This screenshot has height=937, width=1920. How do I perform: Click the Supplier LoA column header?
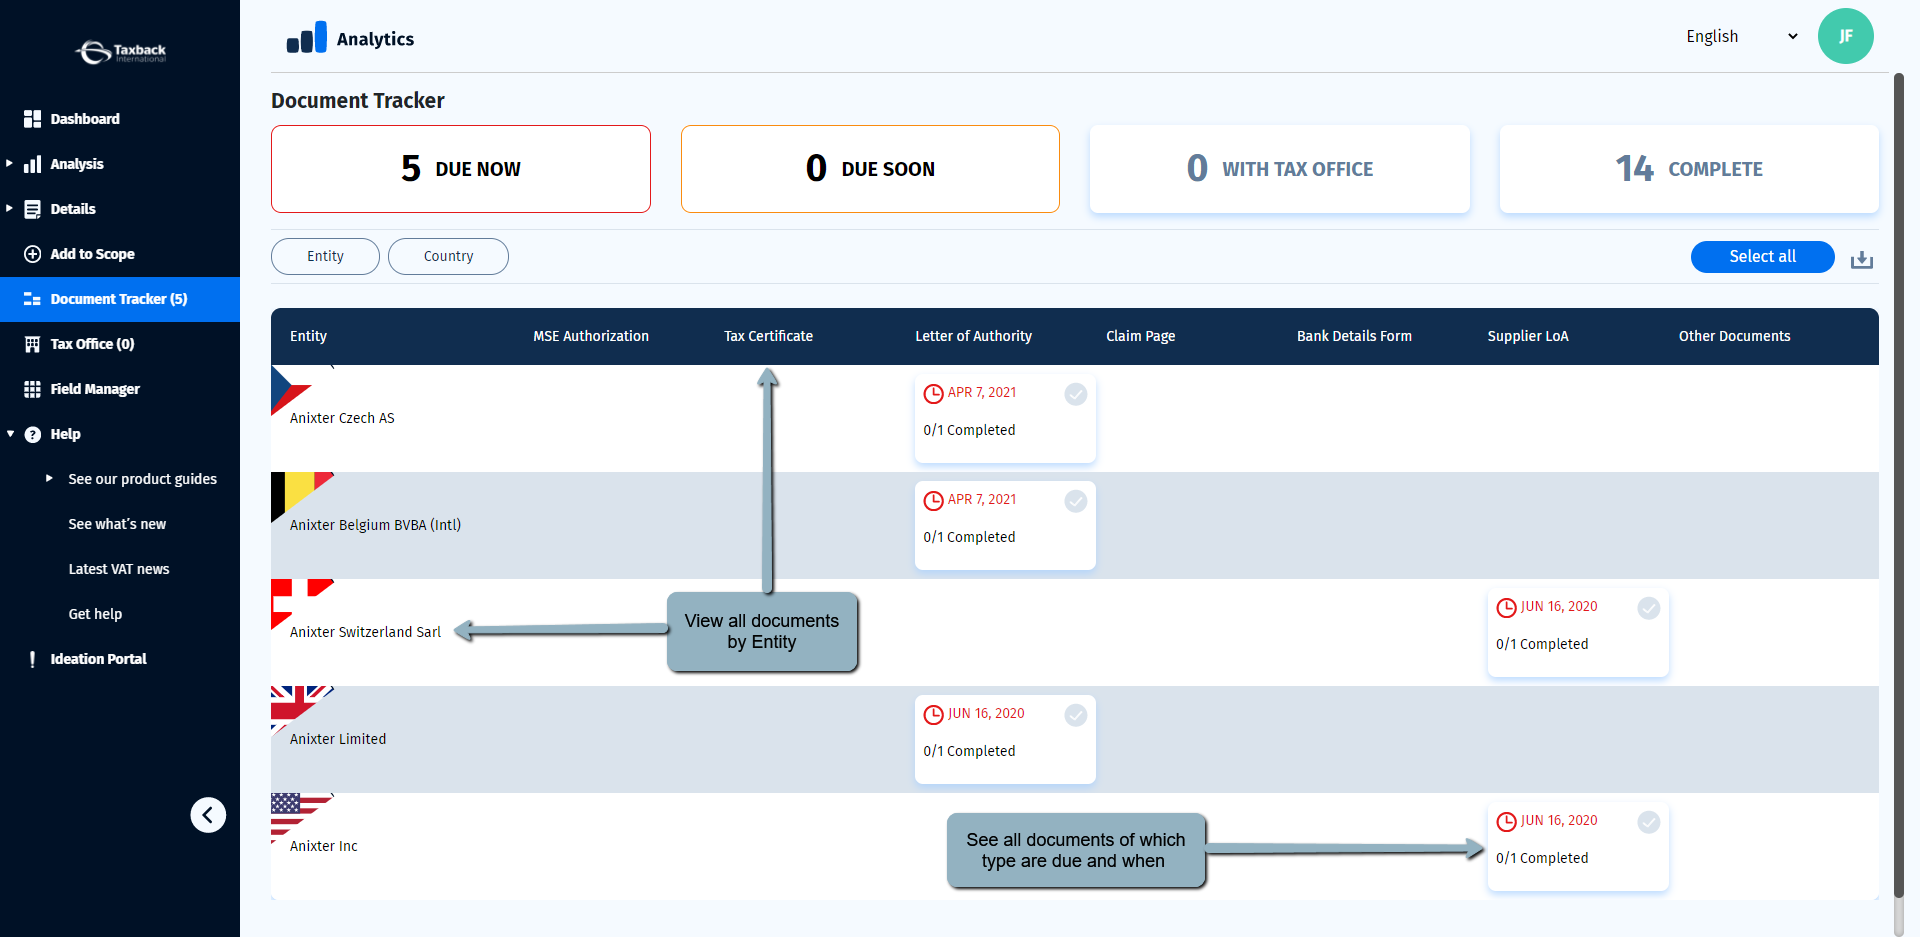1528,336
